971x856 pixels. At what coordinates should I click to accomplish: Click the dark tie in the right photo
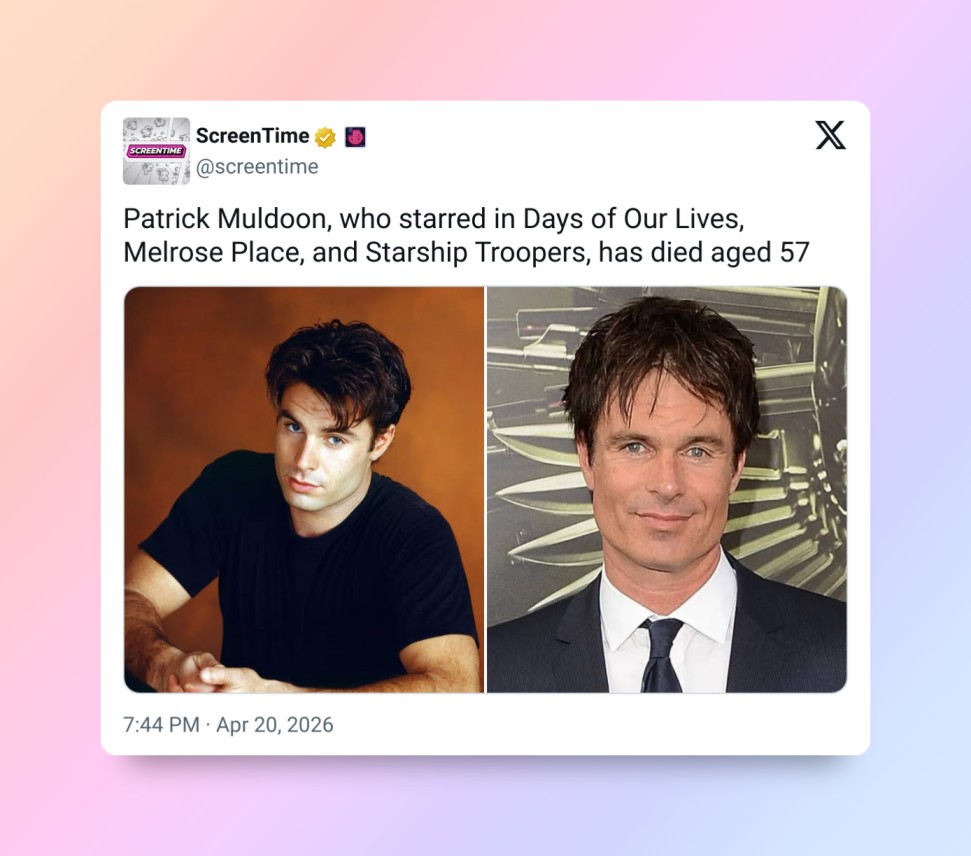point(661,655)
